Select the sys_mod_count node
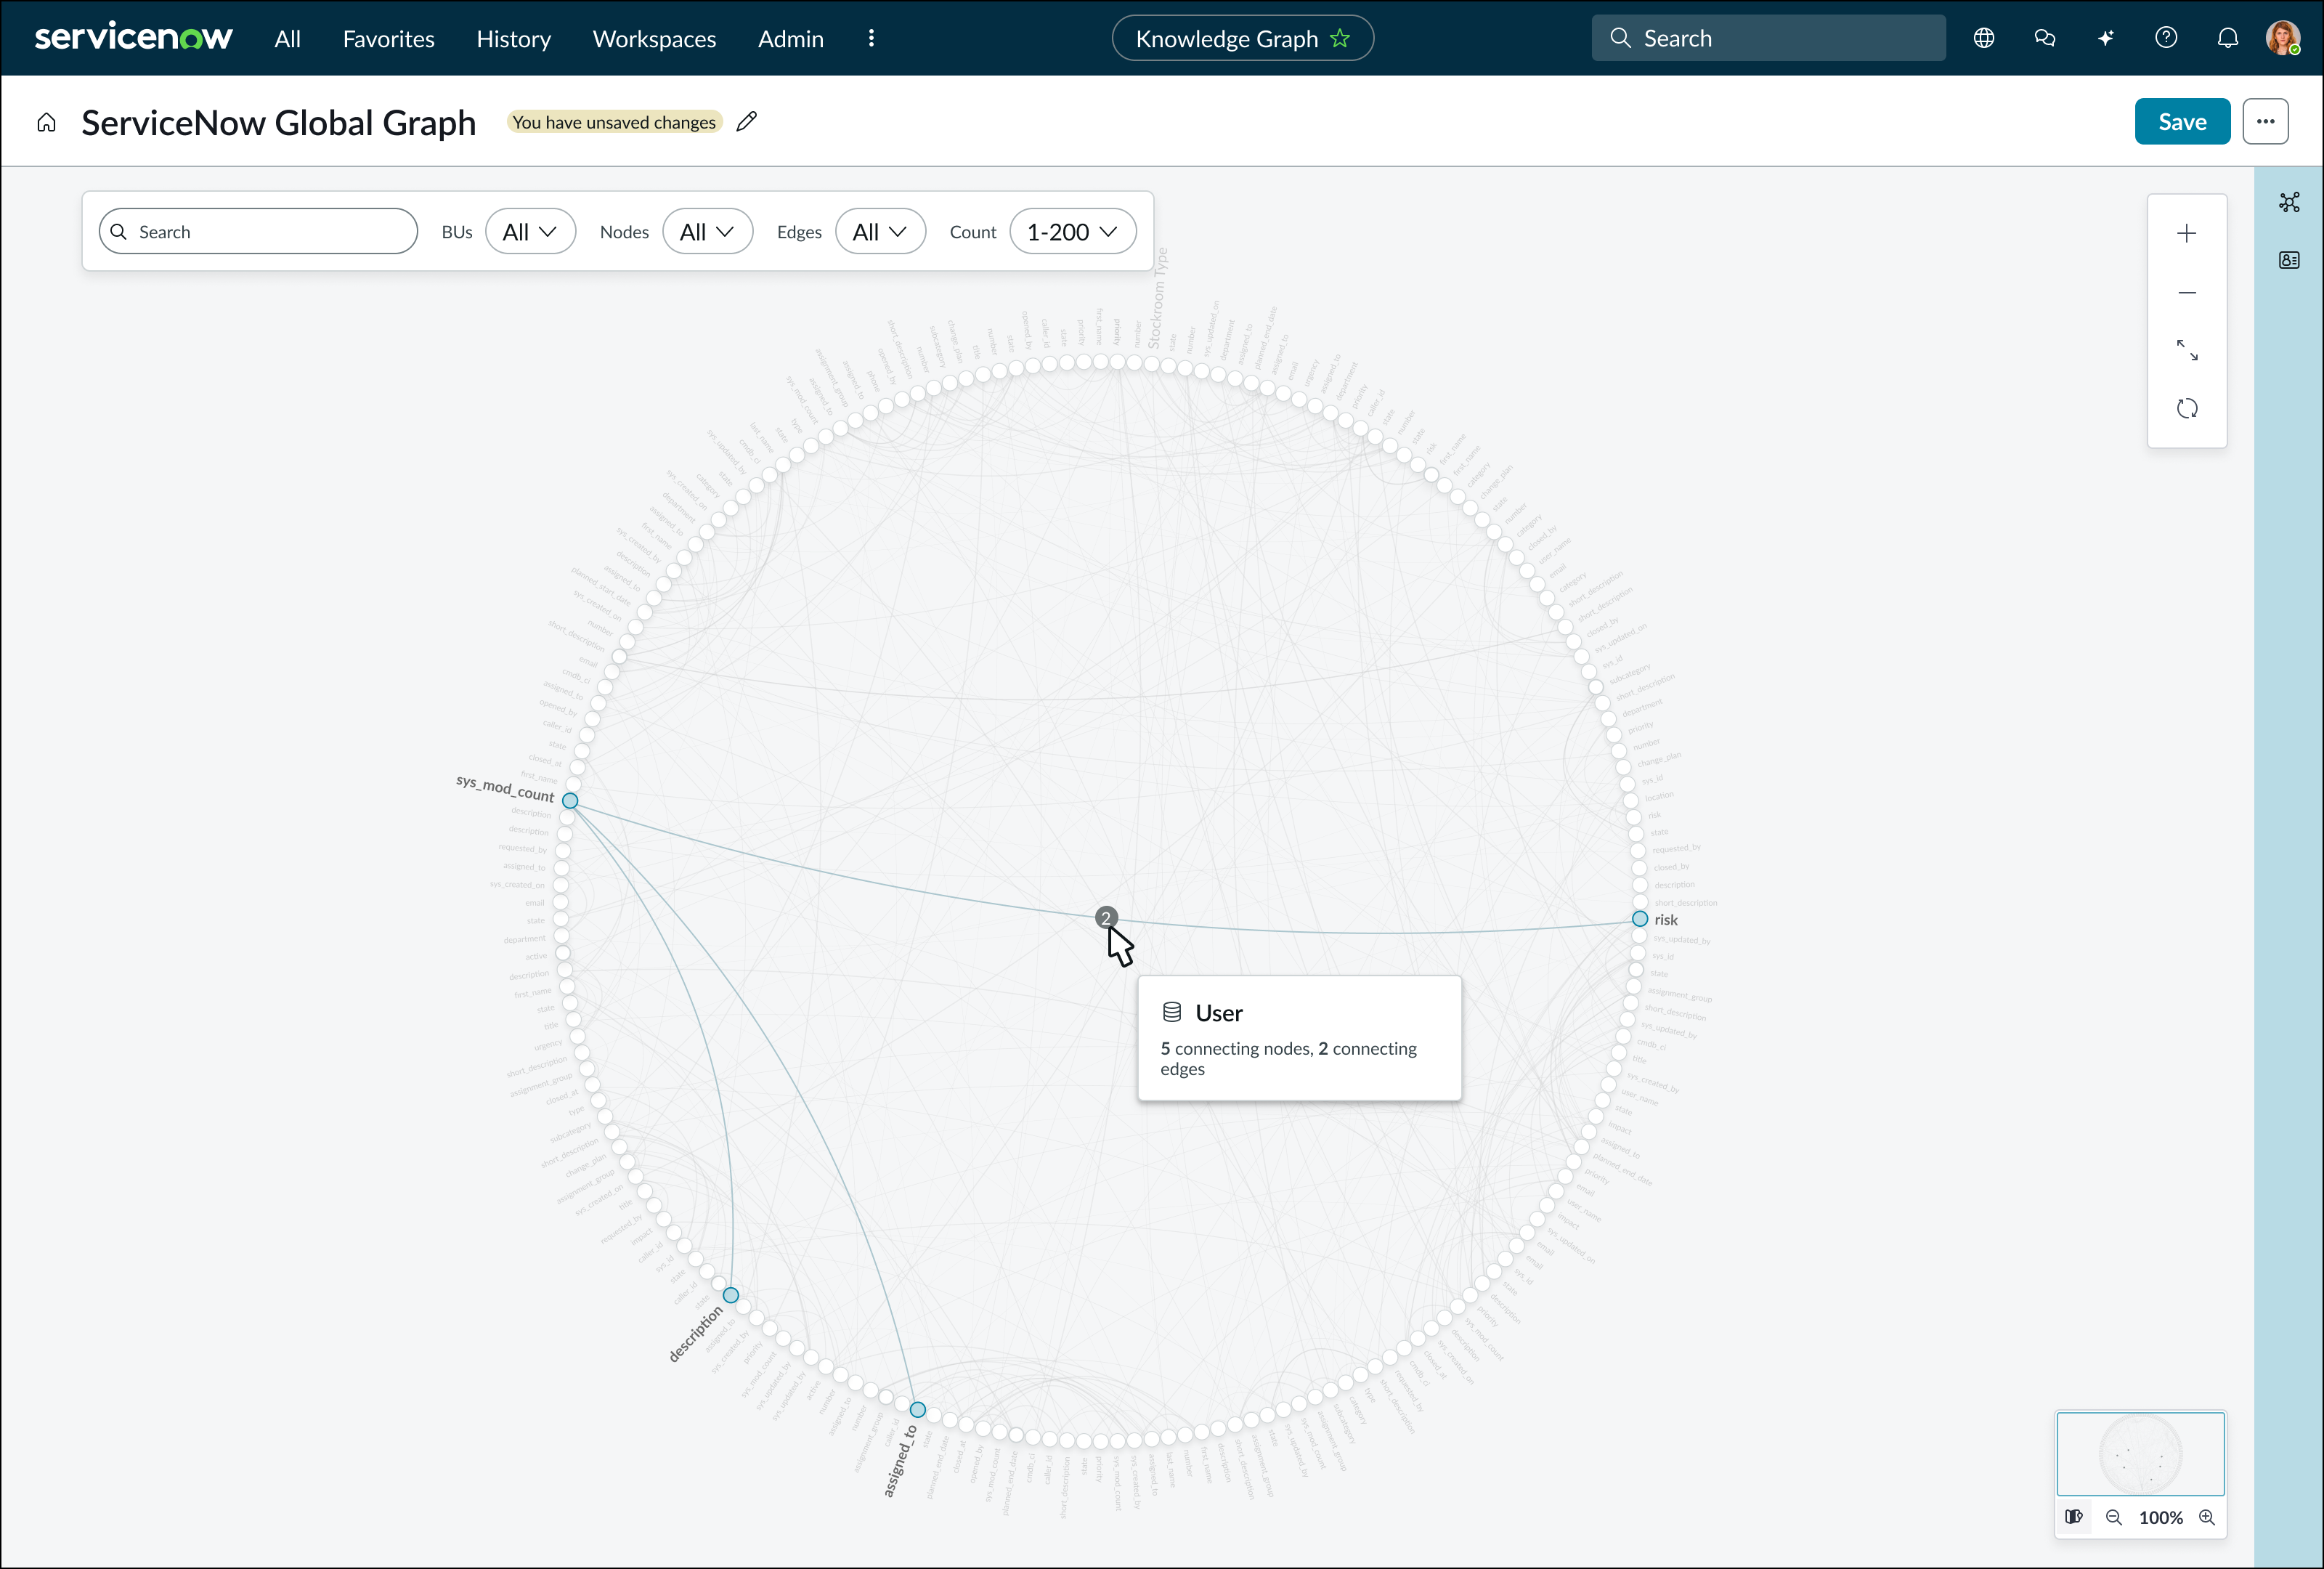Screen dimensions: 2324x1569 click(570, 800)
